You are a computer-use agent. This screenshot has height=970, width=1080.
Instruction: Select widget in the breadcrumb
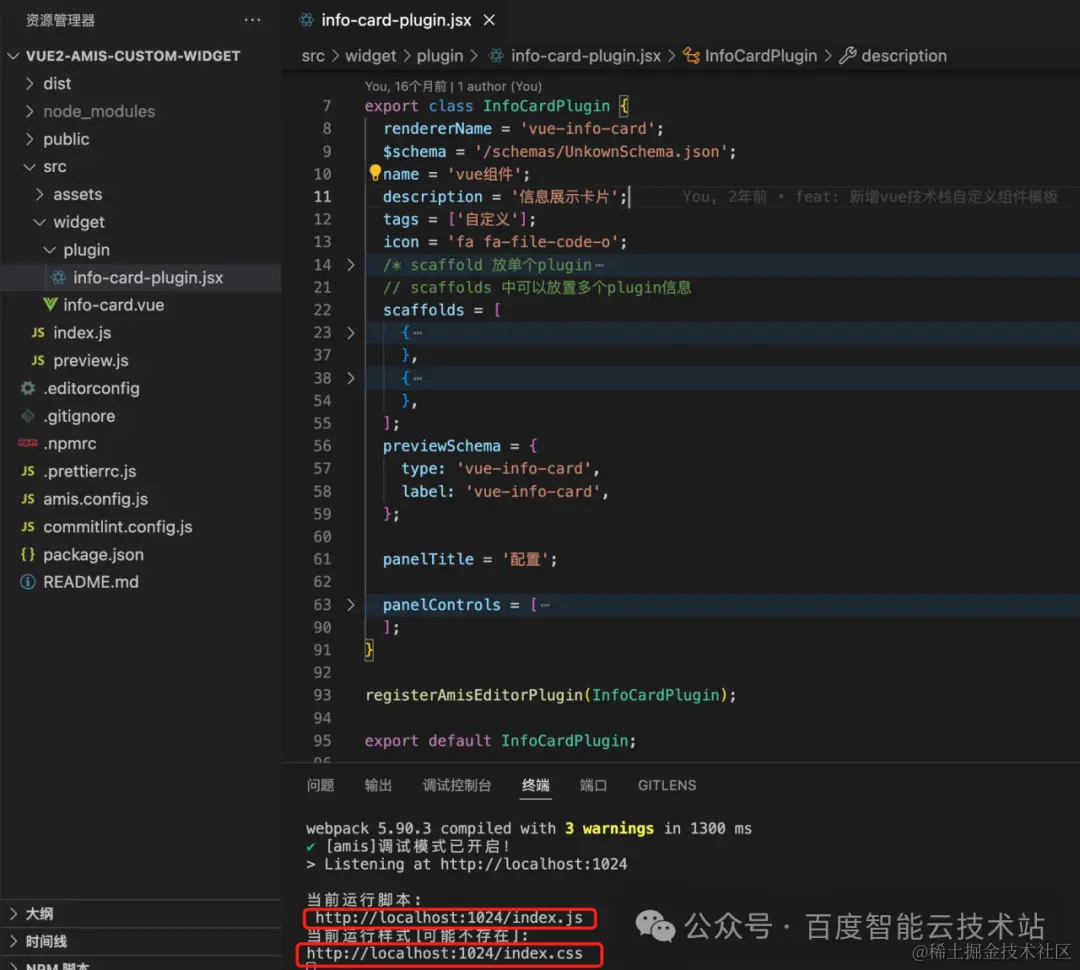(x=371, y=56)
